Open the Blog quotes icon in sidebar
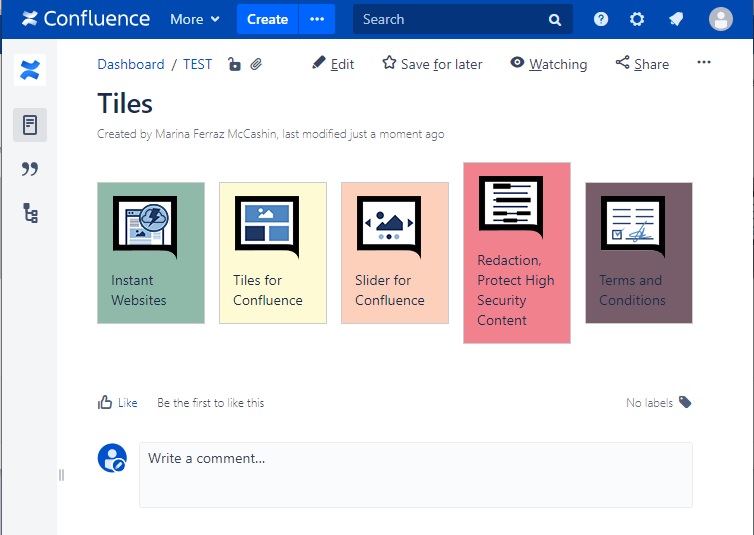This screenshot has width=754, height=535. (x=30, y=169)
